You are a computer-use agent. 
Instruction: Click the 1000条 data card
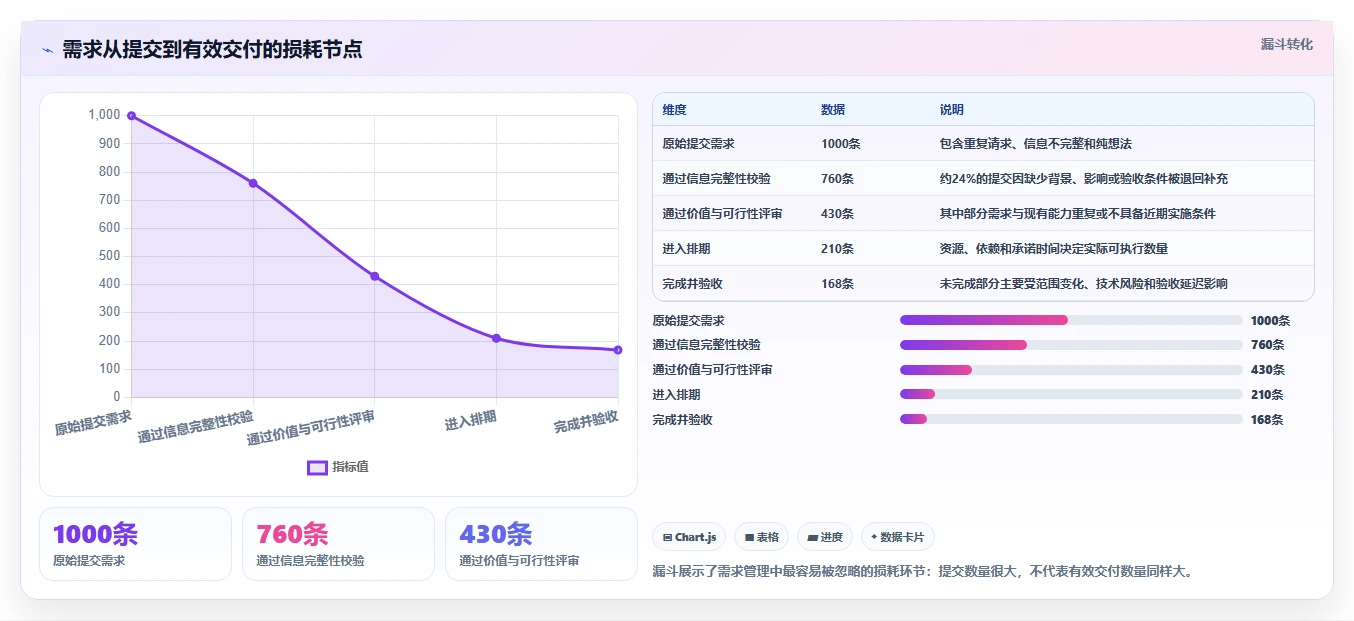point(135,544)
